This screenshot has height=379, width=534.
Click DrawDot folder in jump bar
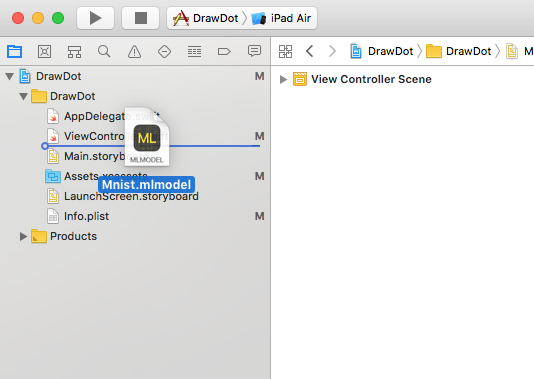(459, 51)
